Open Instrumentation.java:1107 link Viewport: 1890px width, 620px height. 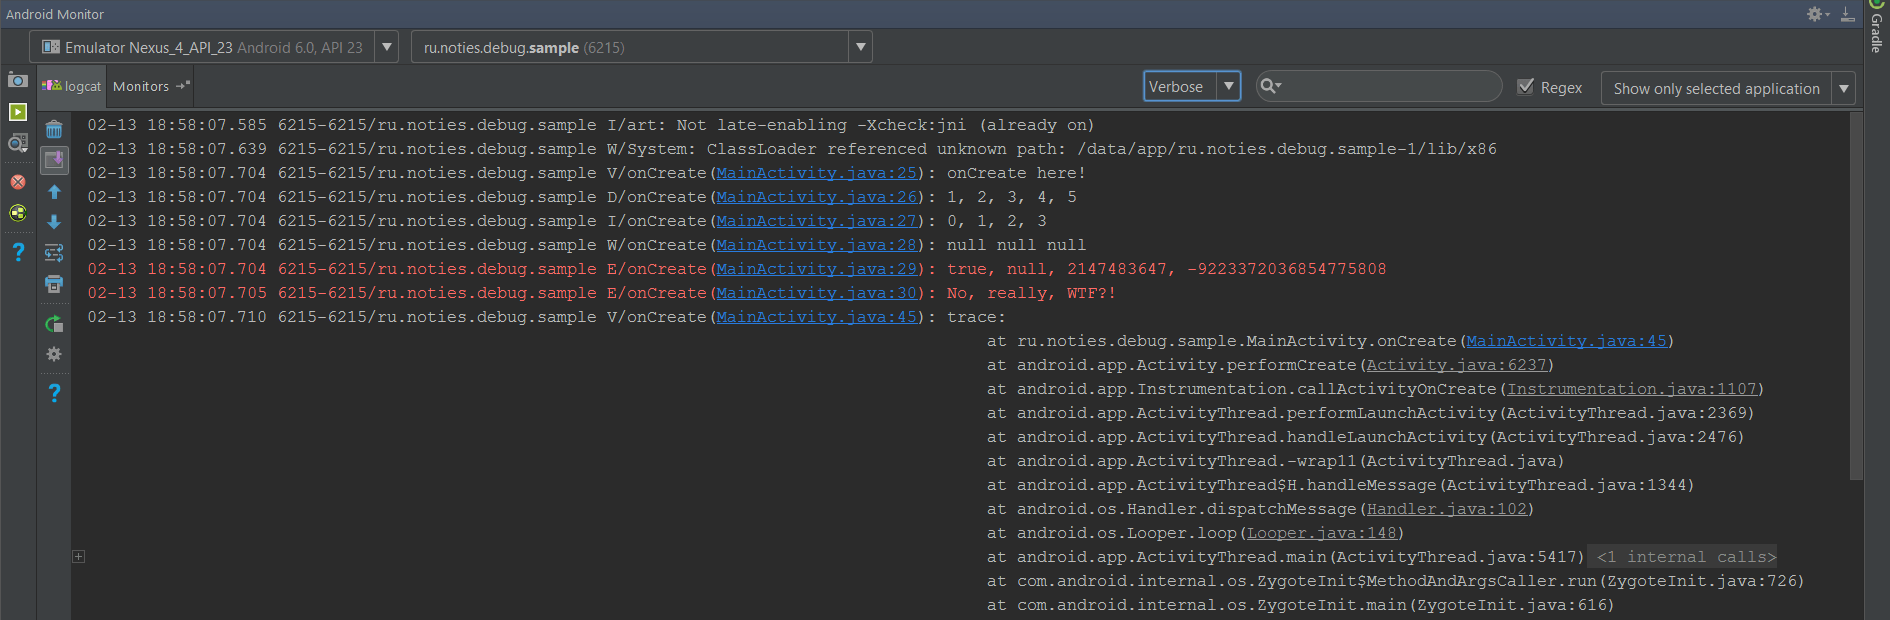[1632, 389]
